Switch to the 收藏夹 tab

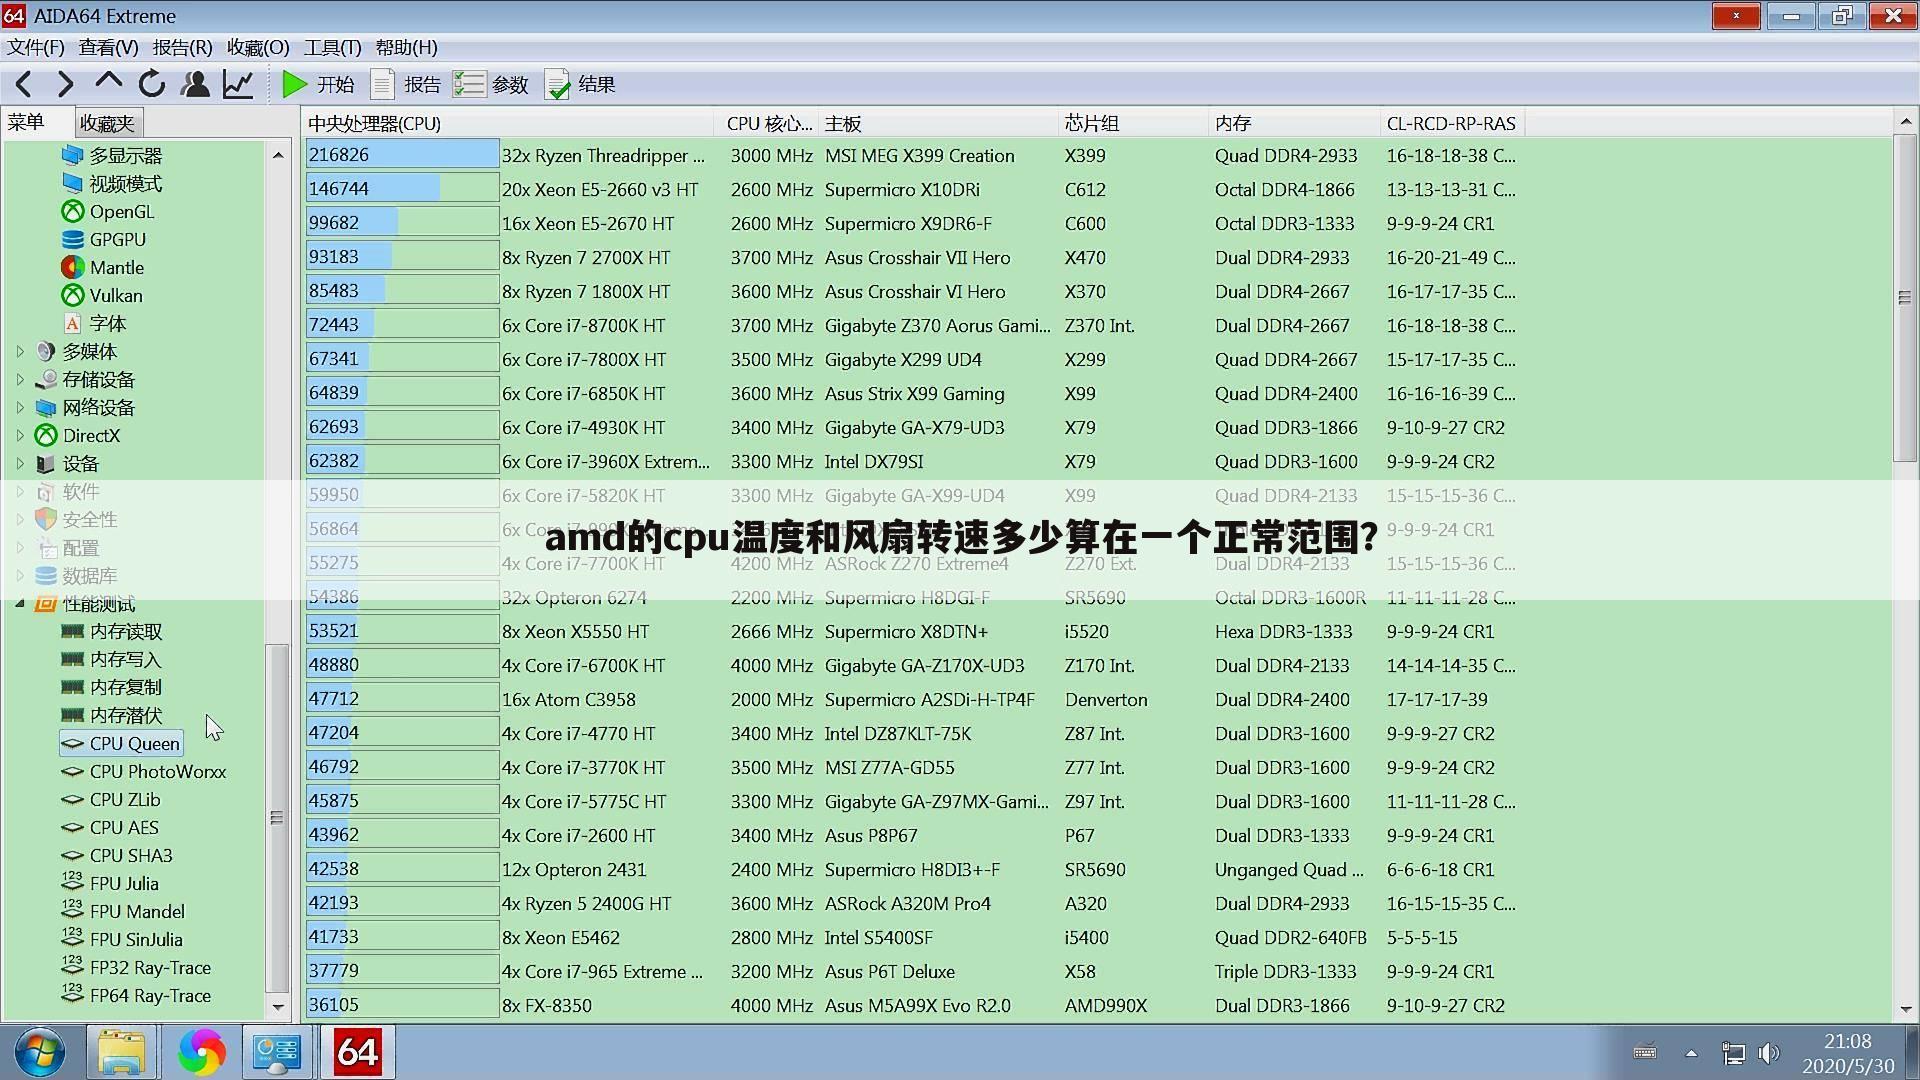[108, 122]
